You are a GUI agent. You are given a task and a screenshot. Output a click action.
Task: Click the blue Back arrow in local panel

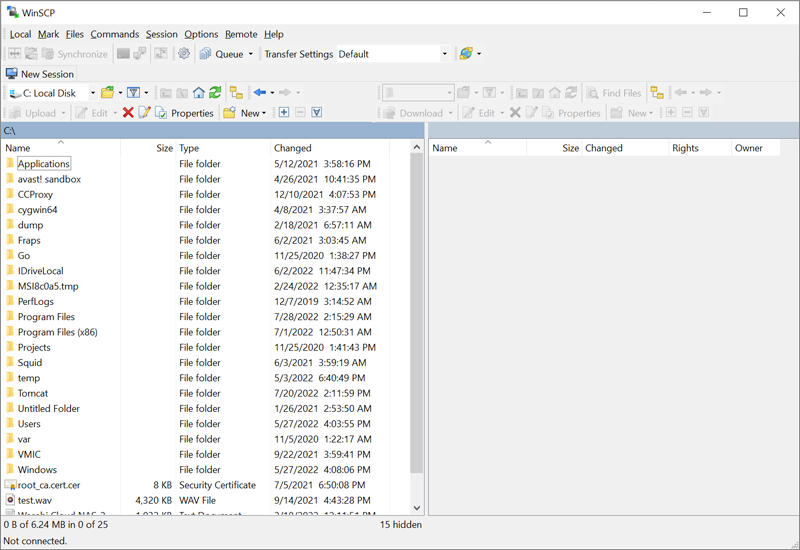point(260,93)
